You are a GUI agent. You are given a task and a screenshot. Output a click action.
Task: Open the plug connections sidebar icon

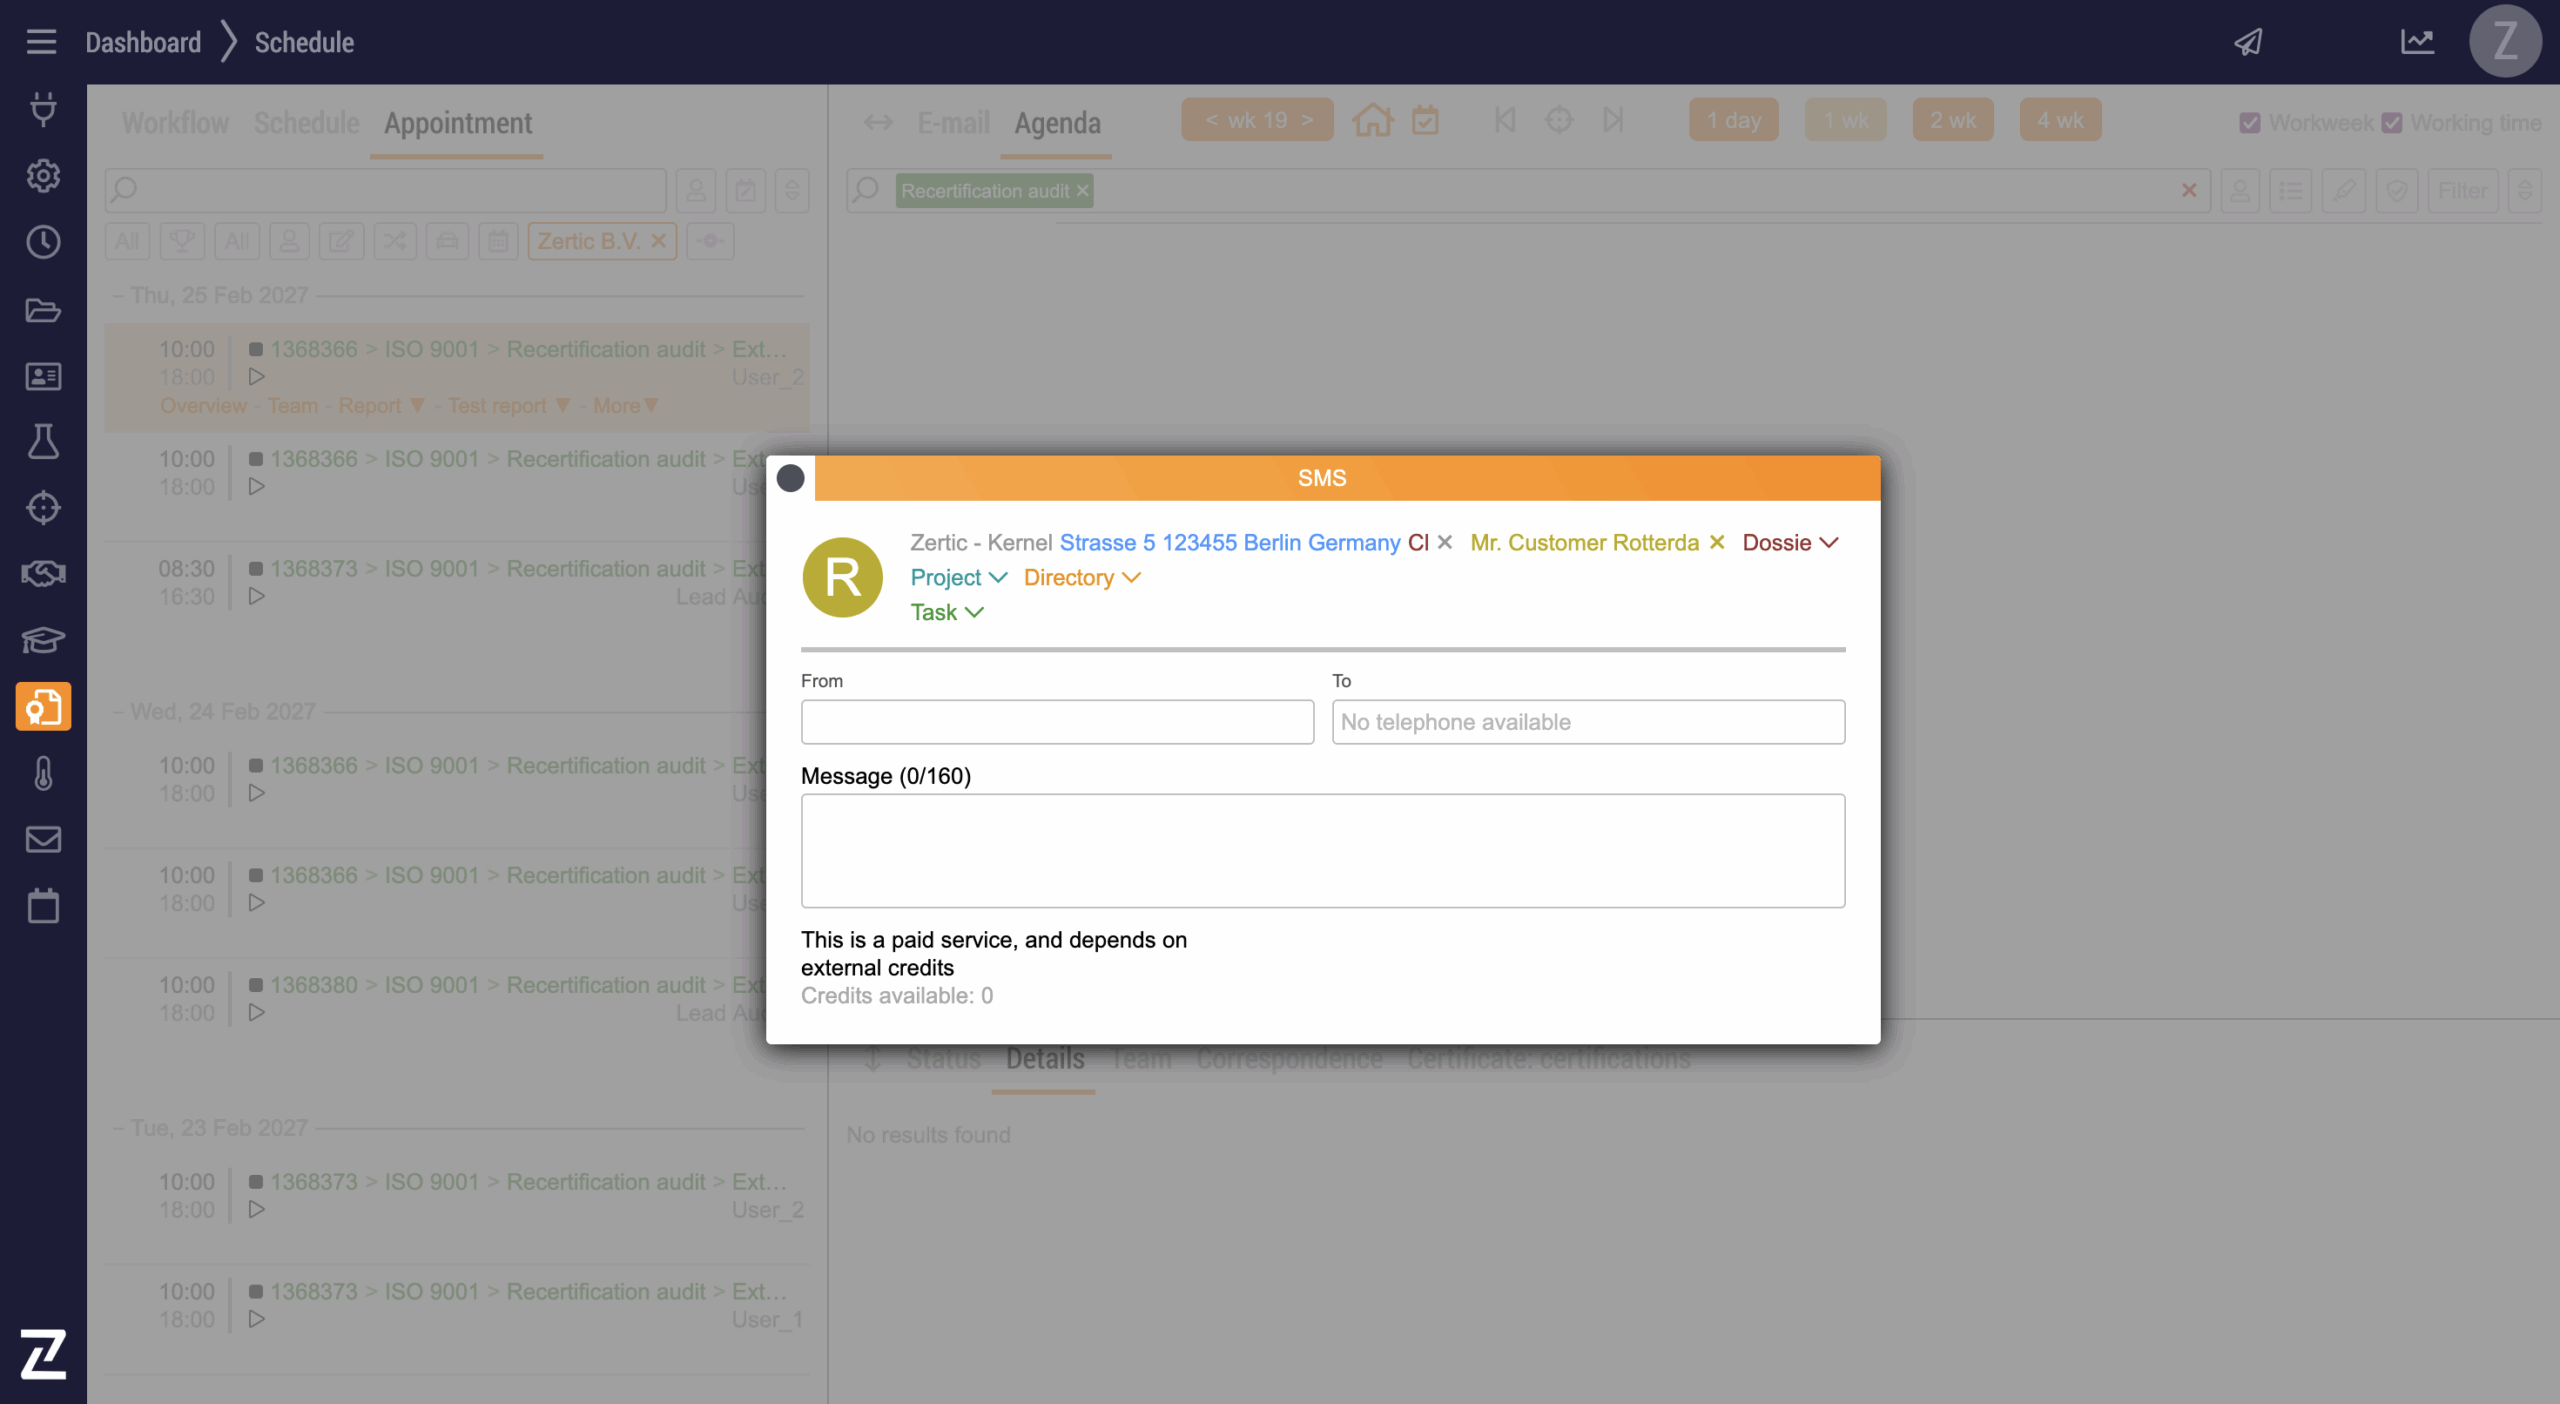point(43,108)
